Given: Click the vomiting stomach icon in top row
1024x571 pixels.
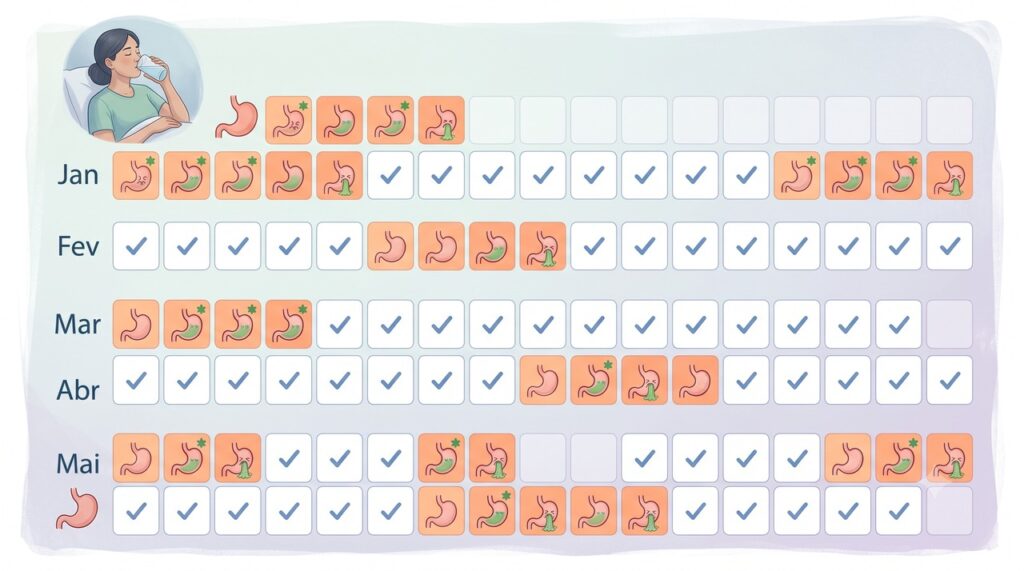Looking at the screenshot, I should coord(441,120).
